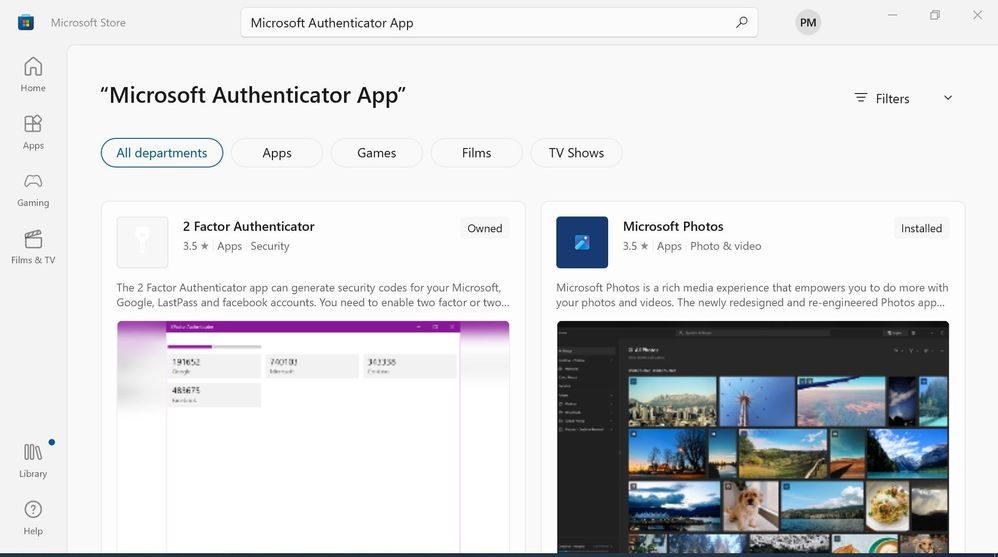Click the Filters label
The height and width of the screenshot is (557, 998).
892,99
